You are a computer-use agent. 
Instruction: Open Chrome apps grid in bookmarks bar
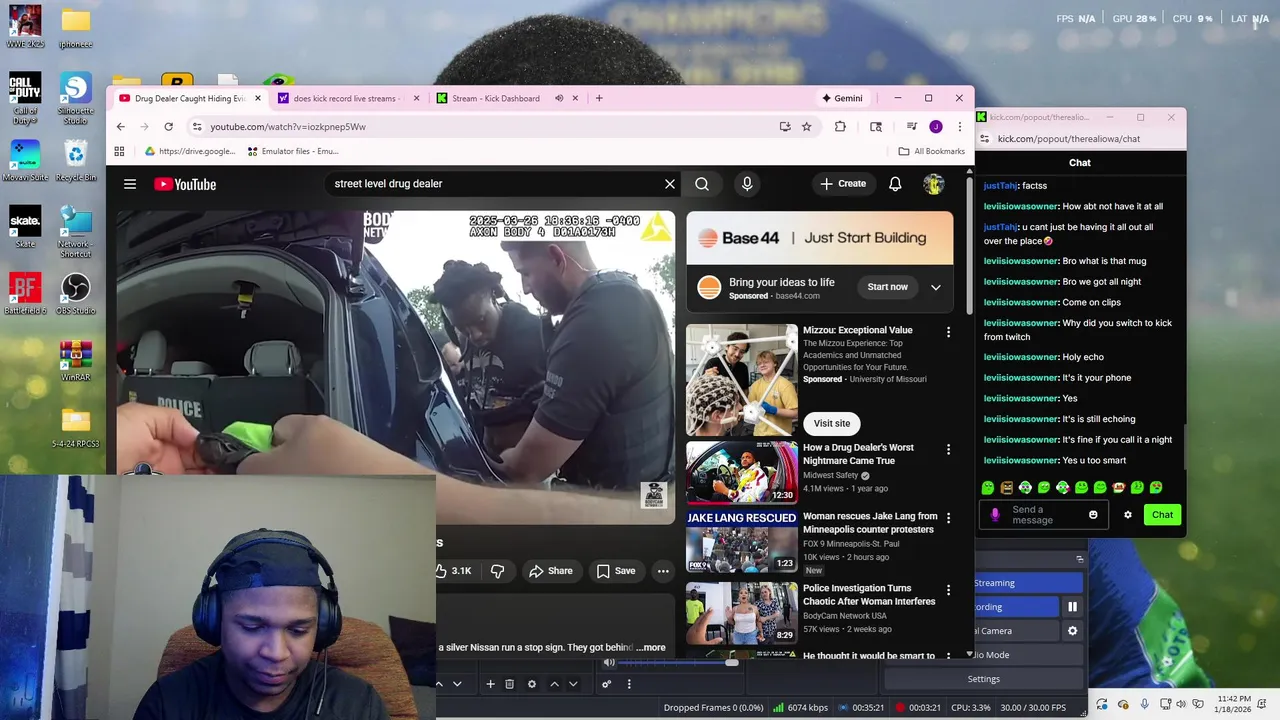point(119,151)
